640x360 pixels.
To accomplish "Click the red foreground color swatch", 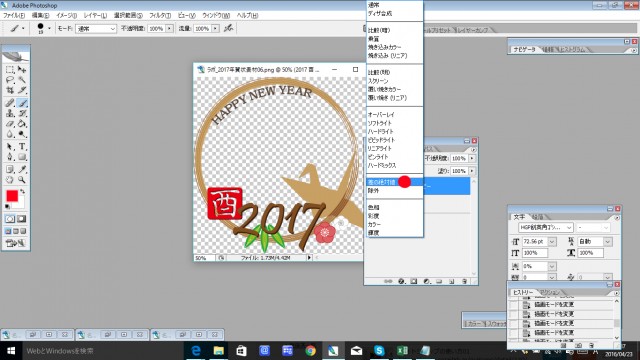I will [12, 196].
